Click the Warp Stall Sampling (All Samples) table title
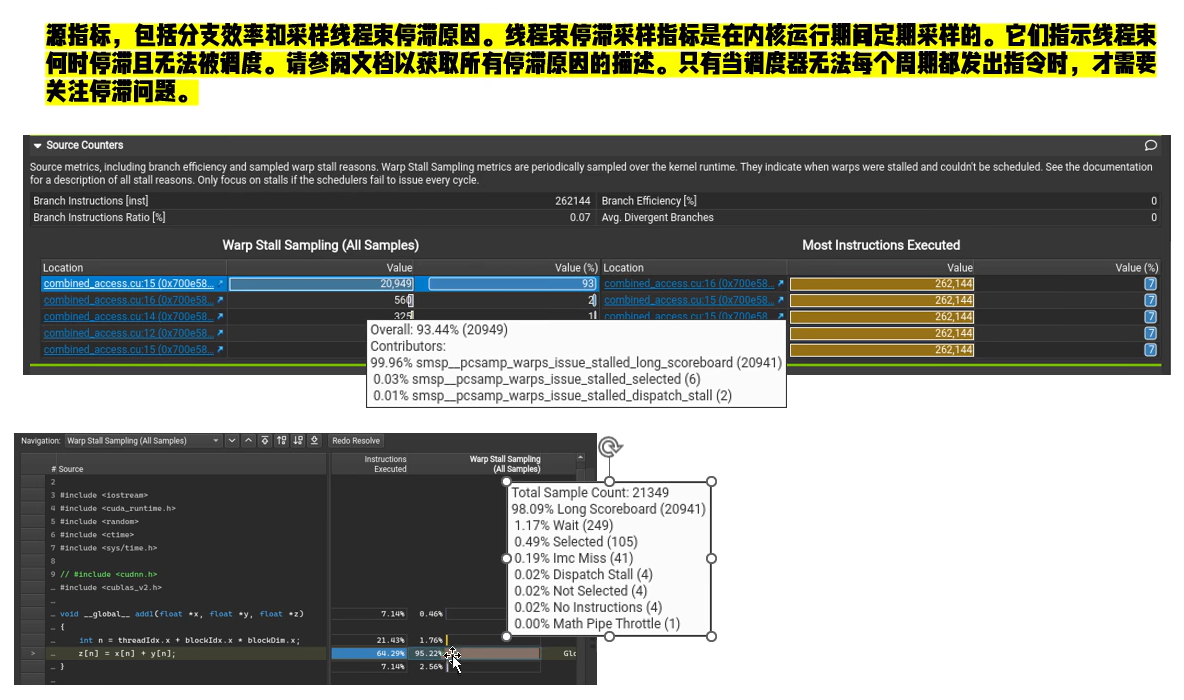This screenshot has height=700, width=1184. point(320,245)
